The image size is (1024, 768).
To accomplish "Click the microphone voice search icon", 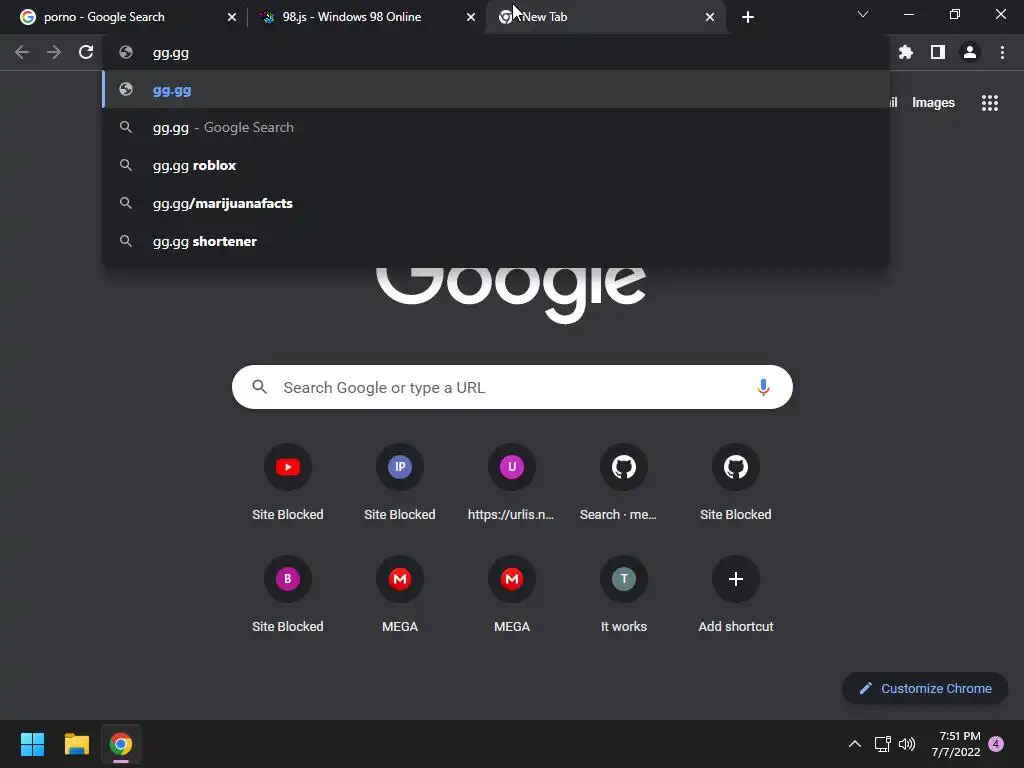I will tap(763, 387).
